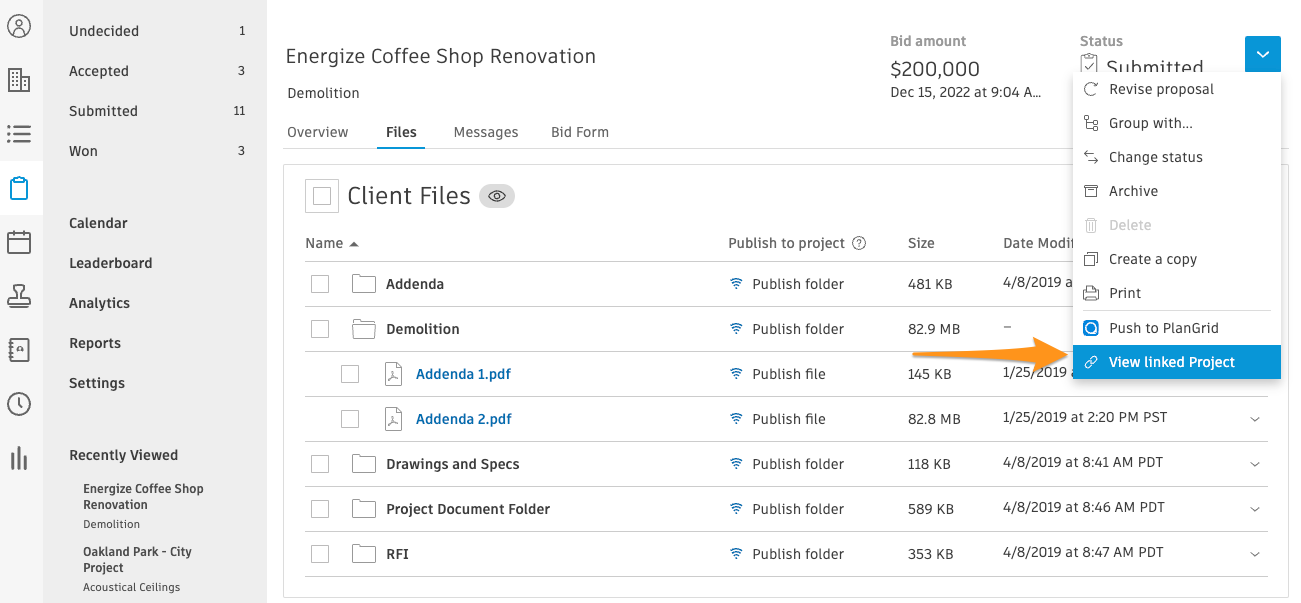Sort files by Name column

331,243
